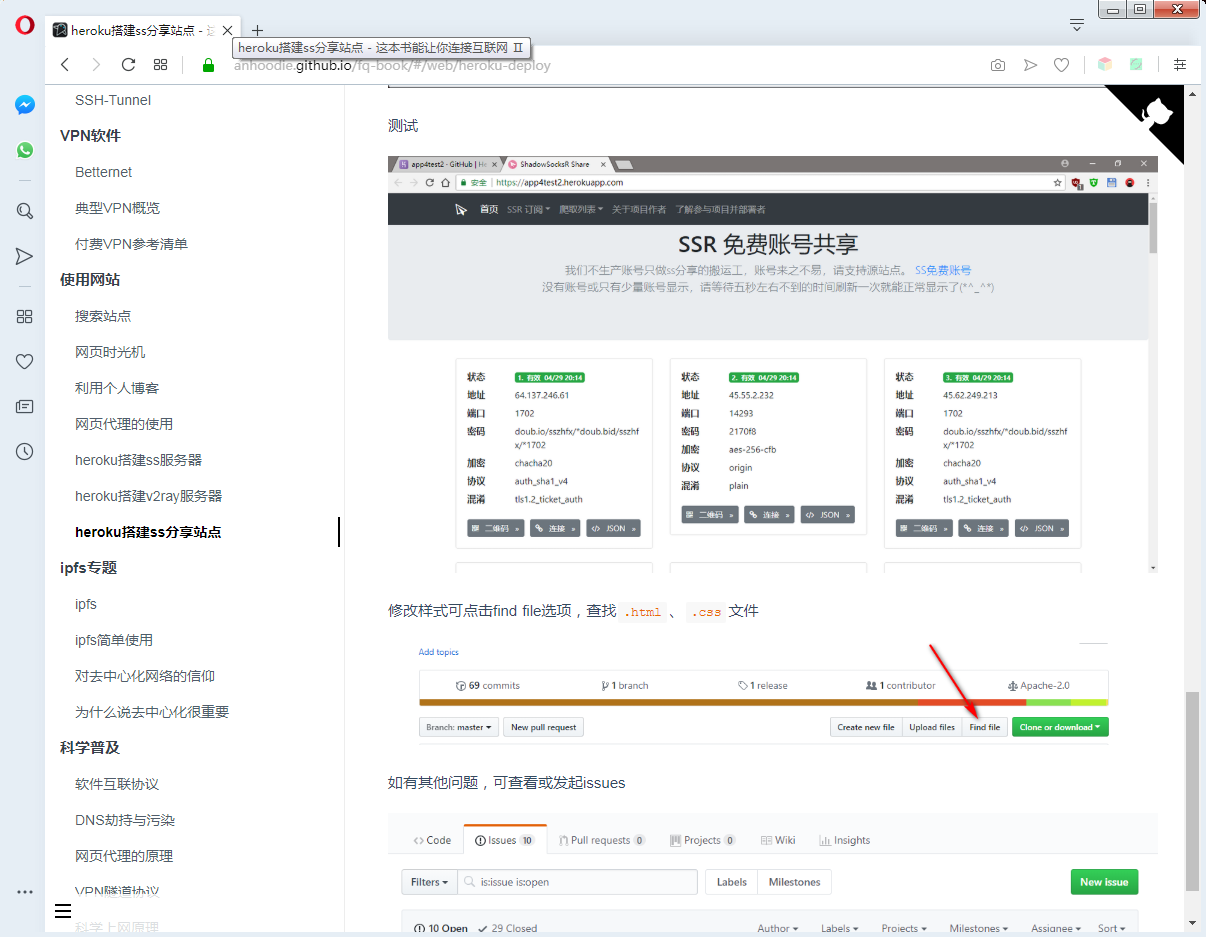
Task: Click the VPN软件 section heading
Action: pyautogui.click(x=90, y=136)
